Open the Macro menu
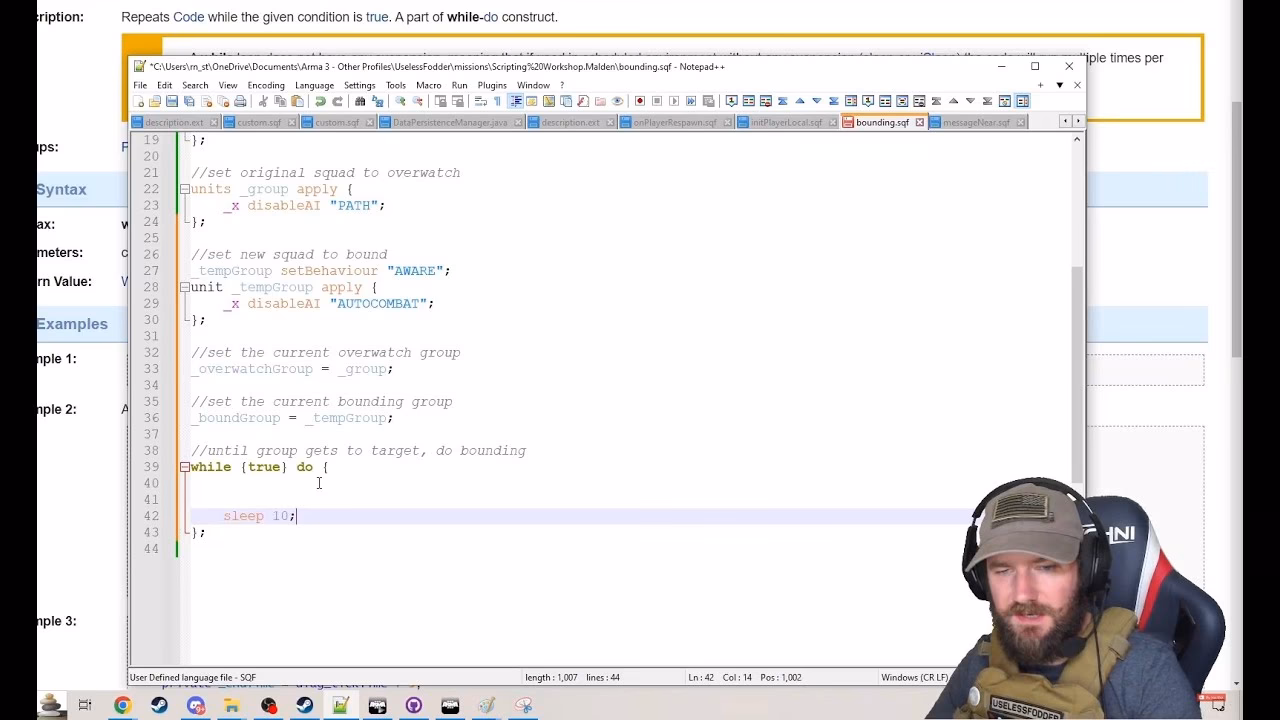Image resolution: width=1280 pixels, height=720 pixels. tap(427, 85)
